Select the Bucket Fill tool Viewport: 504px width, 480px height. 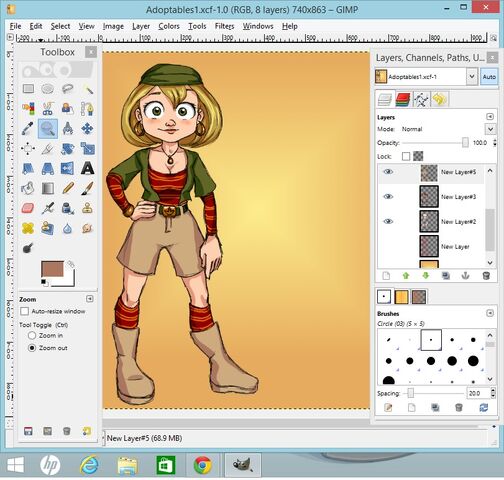tap(28, 189)
